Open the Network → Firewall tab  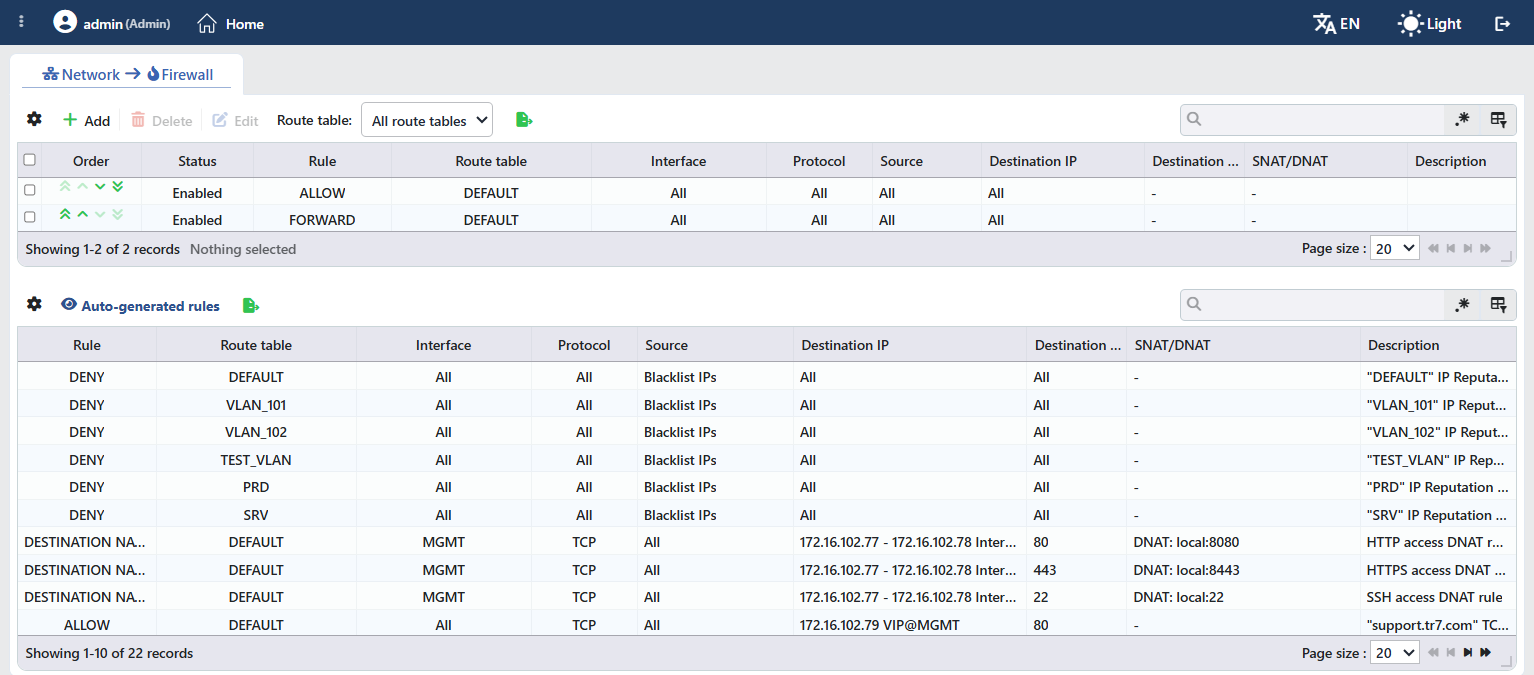pos(127,74)
